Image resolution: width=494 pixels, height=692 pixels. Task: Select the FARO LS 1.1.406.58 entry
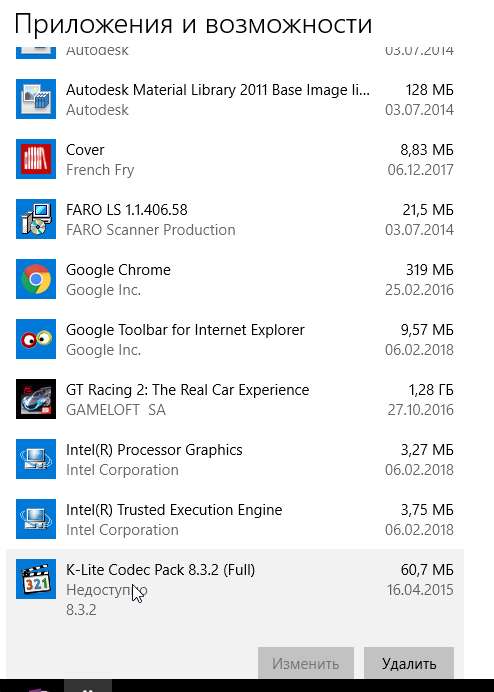[235, 219]
